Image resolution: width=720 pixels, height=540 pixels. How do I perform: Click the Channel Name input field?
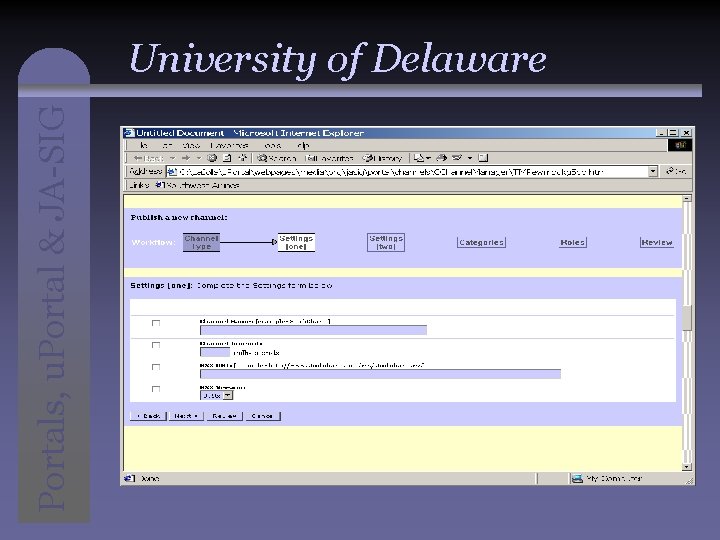(x=313, y=330)
